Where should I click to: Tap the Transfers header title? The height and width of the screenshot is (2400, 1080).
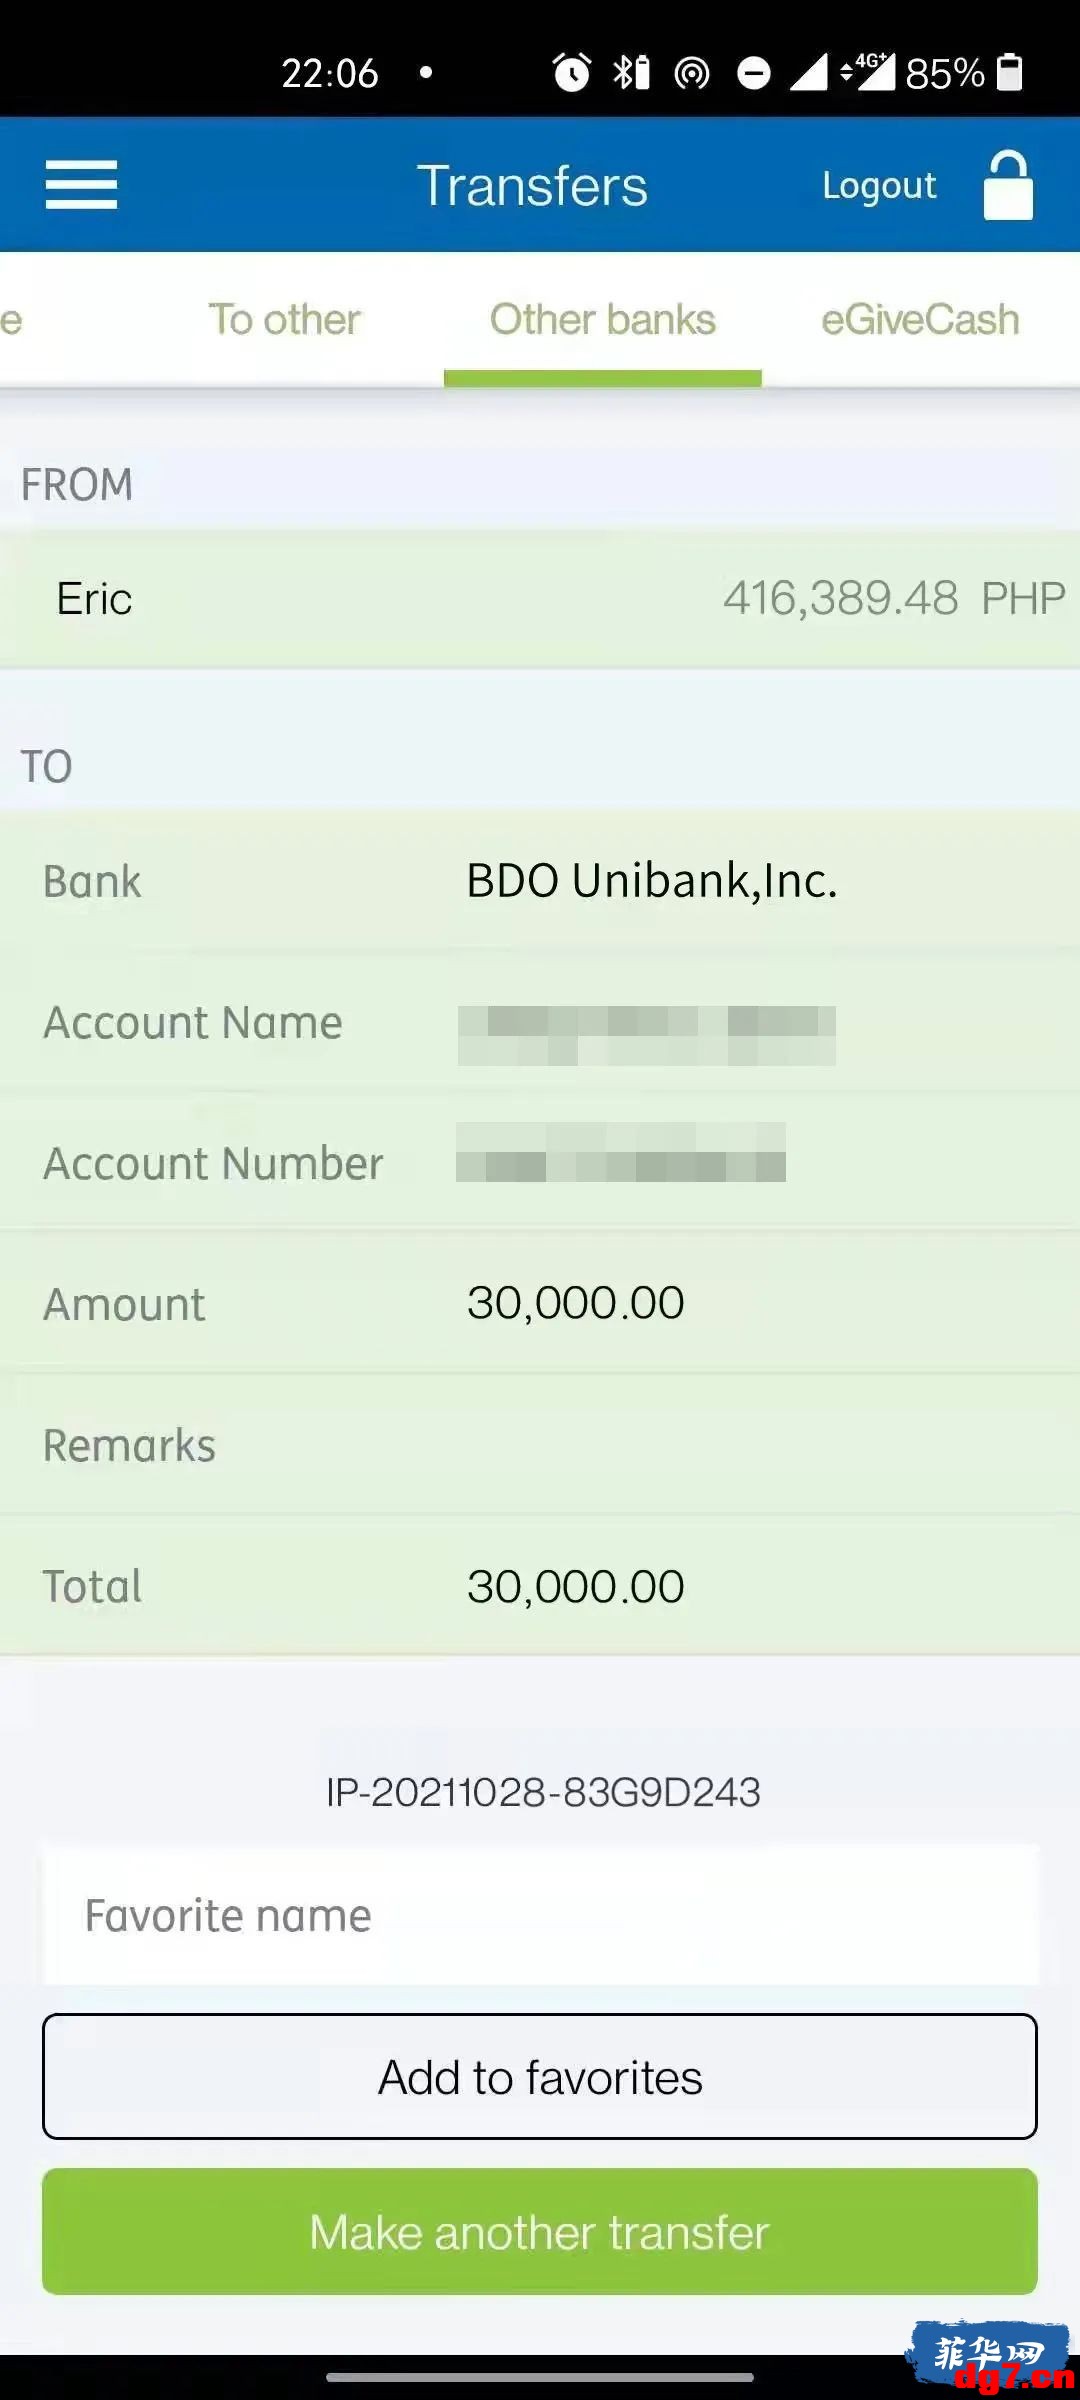click(532, 185)
